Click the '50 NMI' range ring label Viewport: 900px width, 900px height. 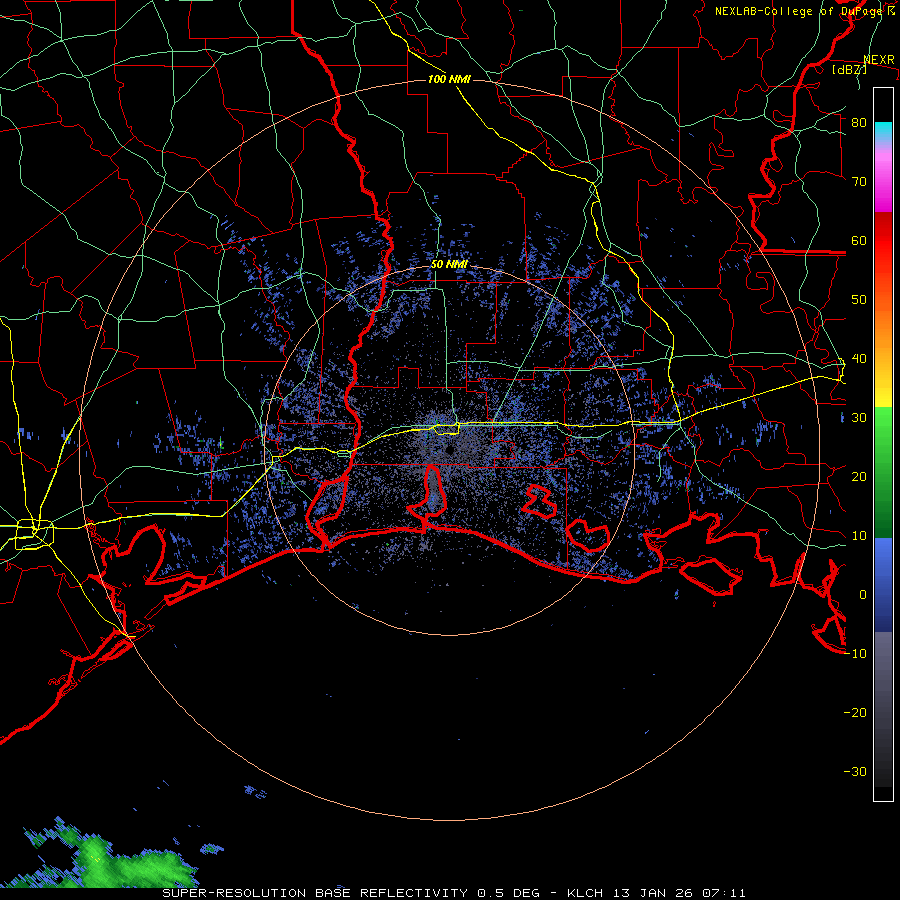[449, 265]
